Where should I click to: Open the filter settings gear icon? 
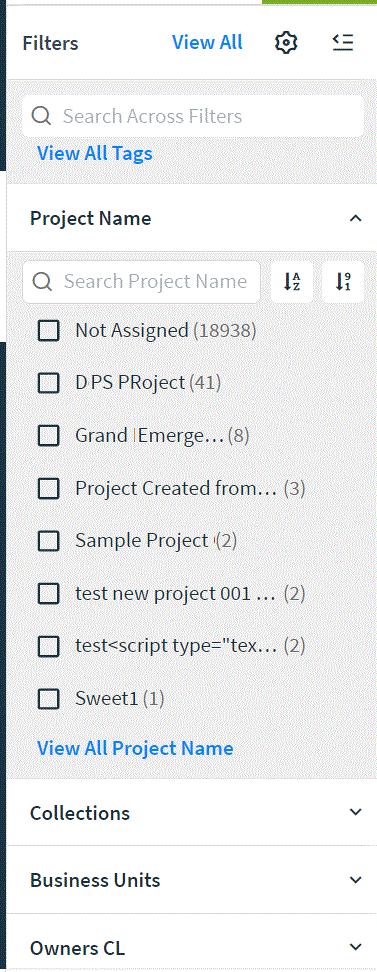[x=286, y=43]
